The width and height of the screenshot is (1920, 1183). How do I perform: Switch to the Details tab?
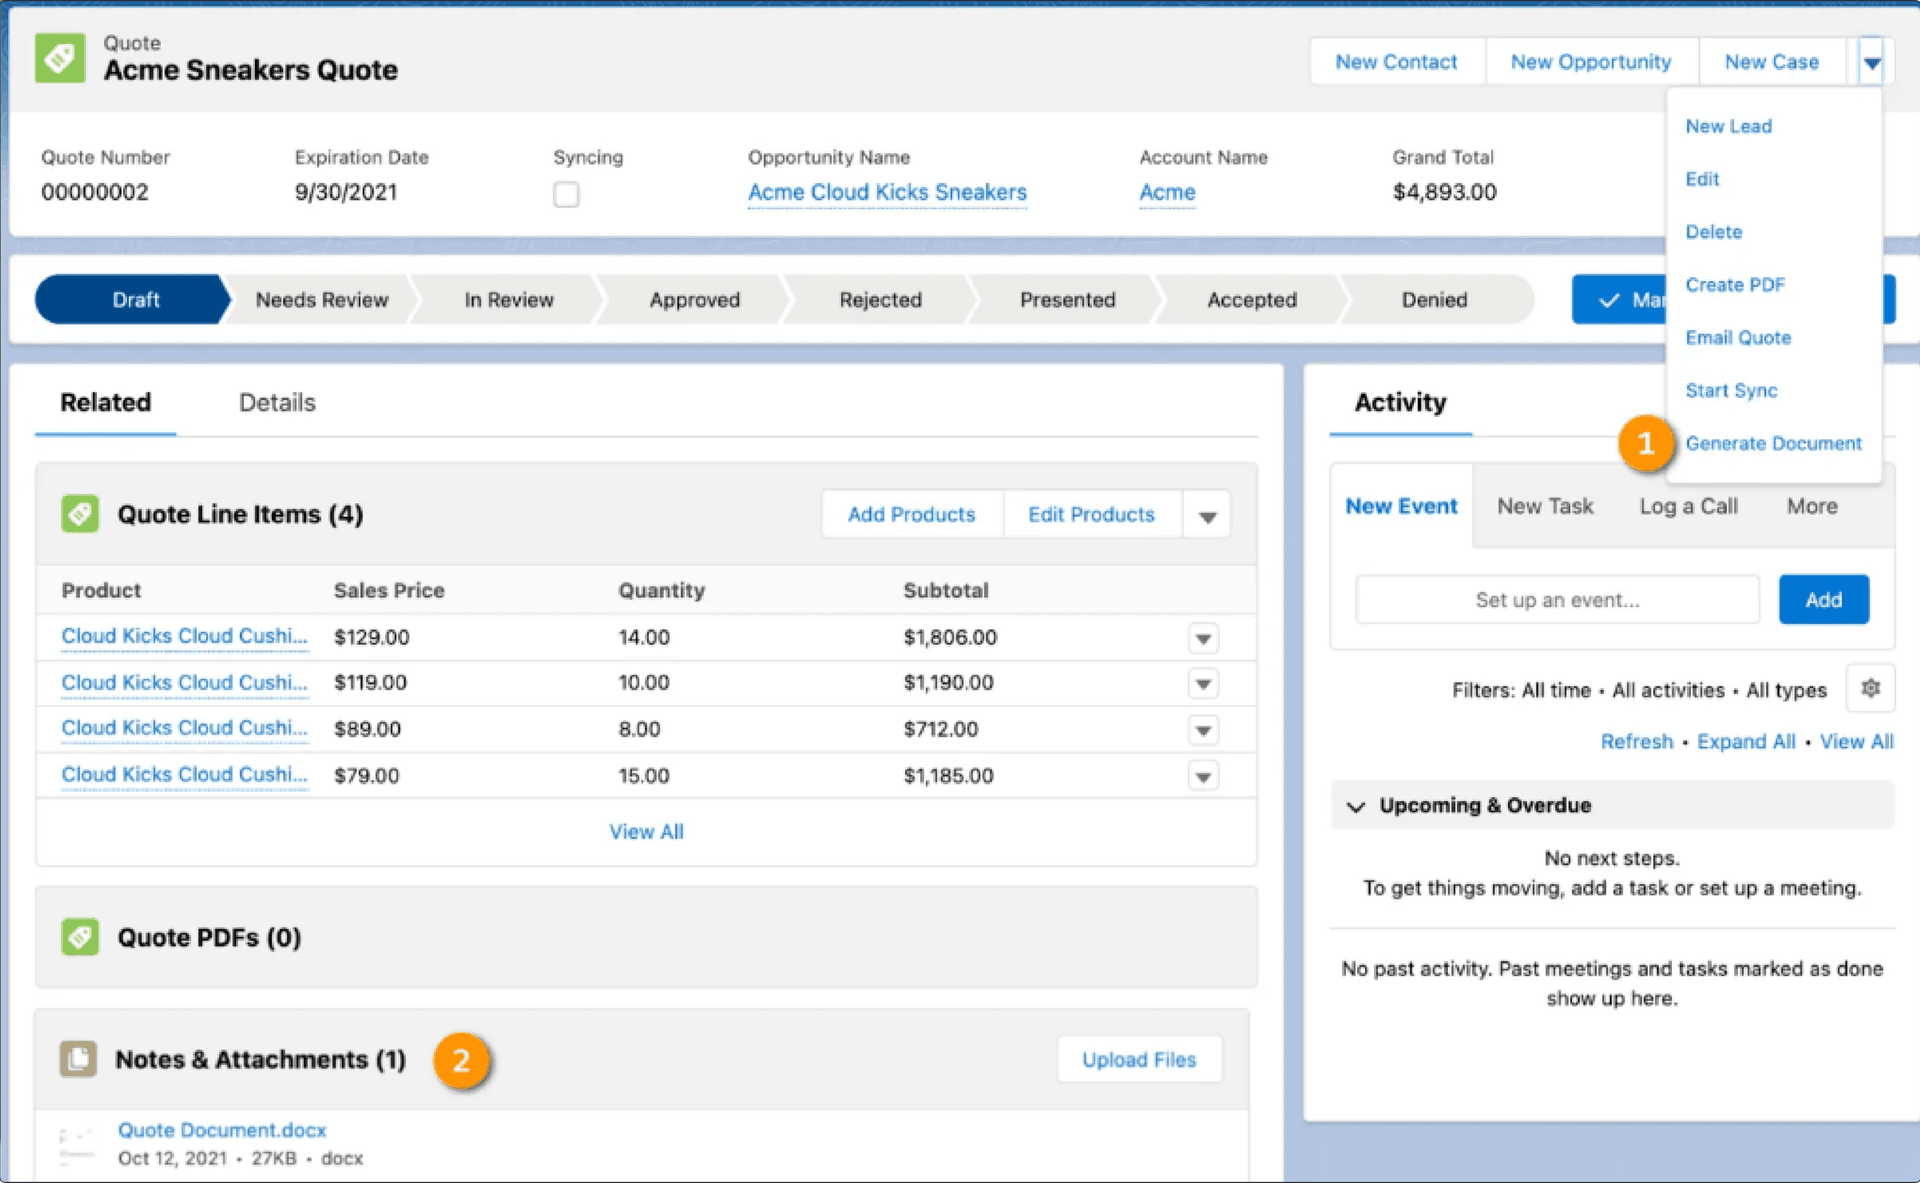277,402
